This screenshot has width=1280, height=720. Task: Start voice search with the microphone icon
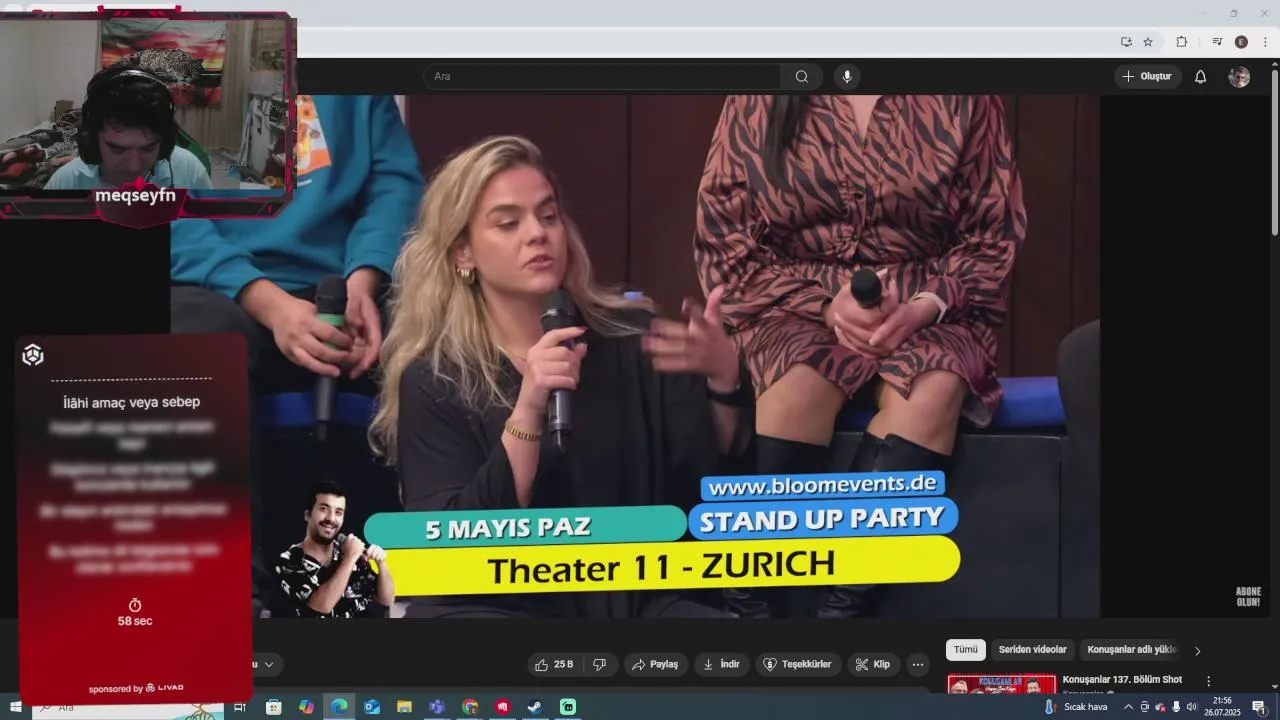(847, 77)
